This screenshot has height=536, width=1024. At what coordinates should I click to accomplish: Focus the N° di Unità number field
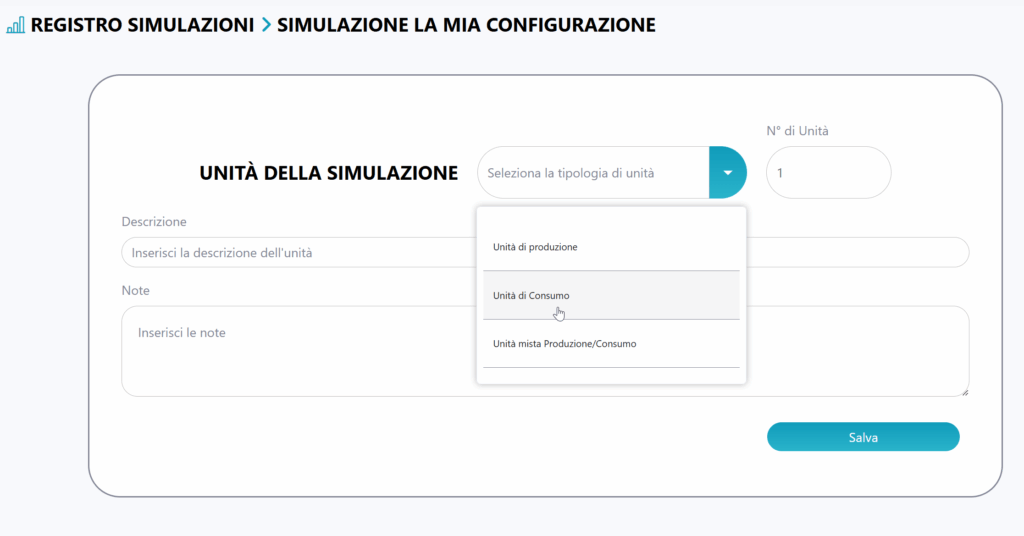[x=828, y=173]
